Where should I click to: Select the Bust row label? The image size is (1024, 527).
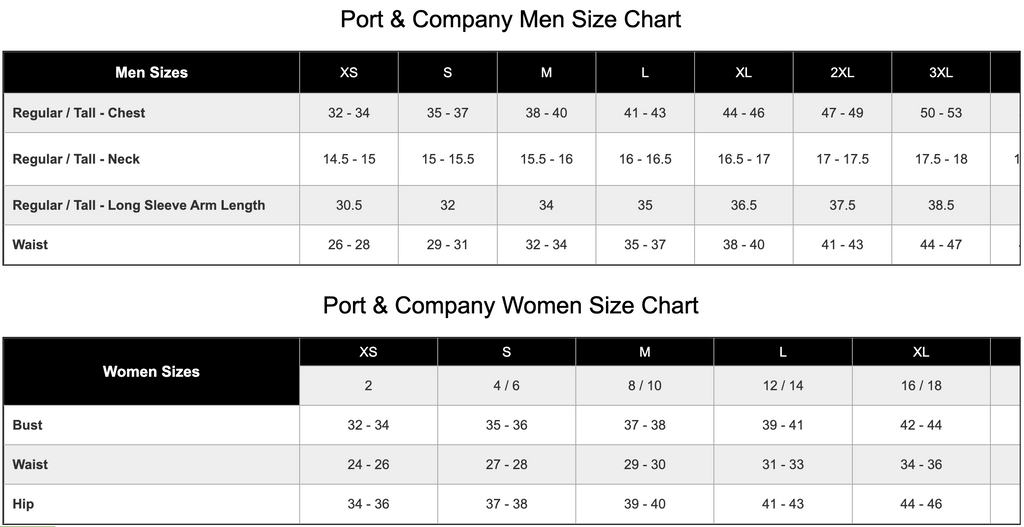click(x=28, y=425)
